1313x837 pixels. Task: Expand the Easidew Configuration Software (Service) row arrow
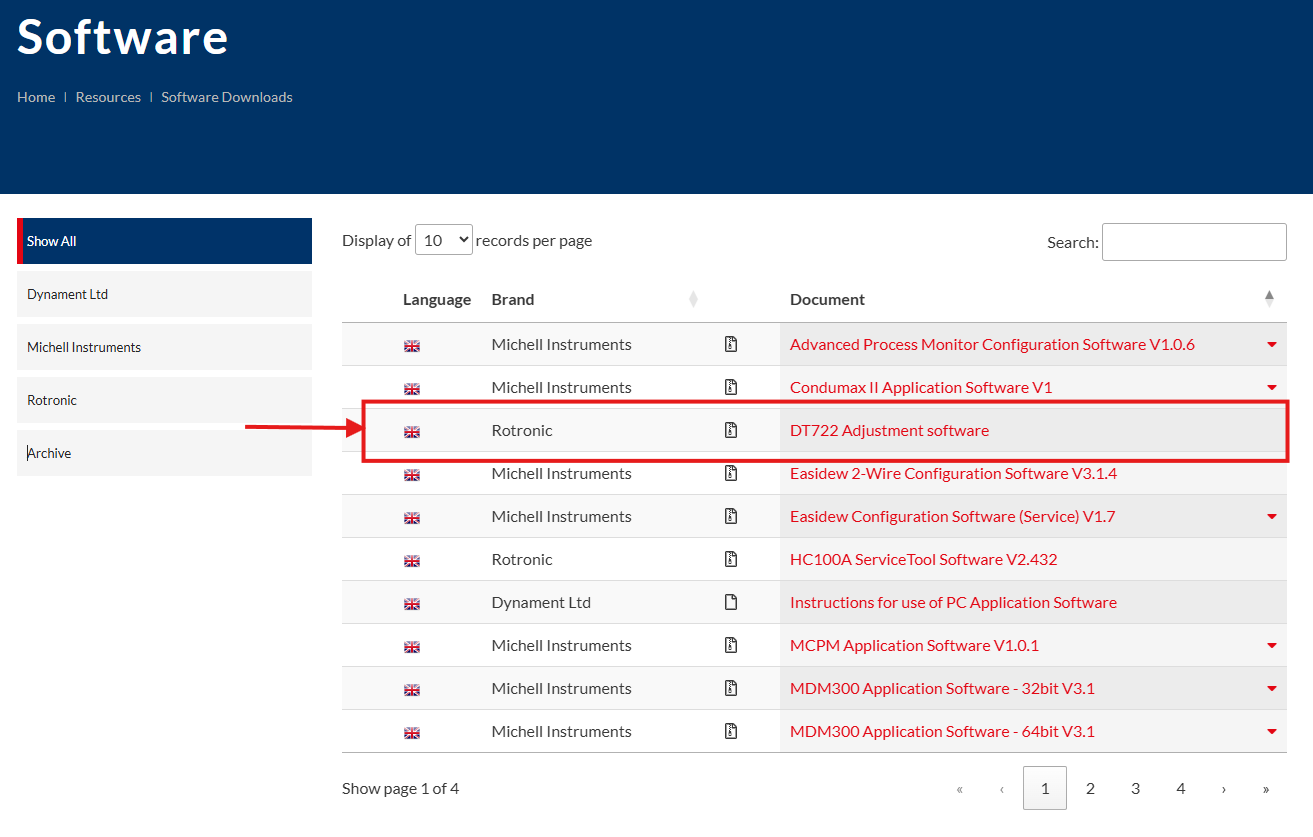click(1272, 517)
